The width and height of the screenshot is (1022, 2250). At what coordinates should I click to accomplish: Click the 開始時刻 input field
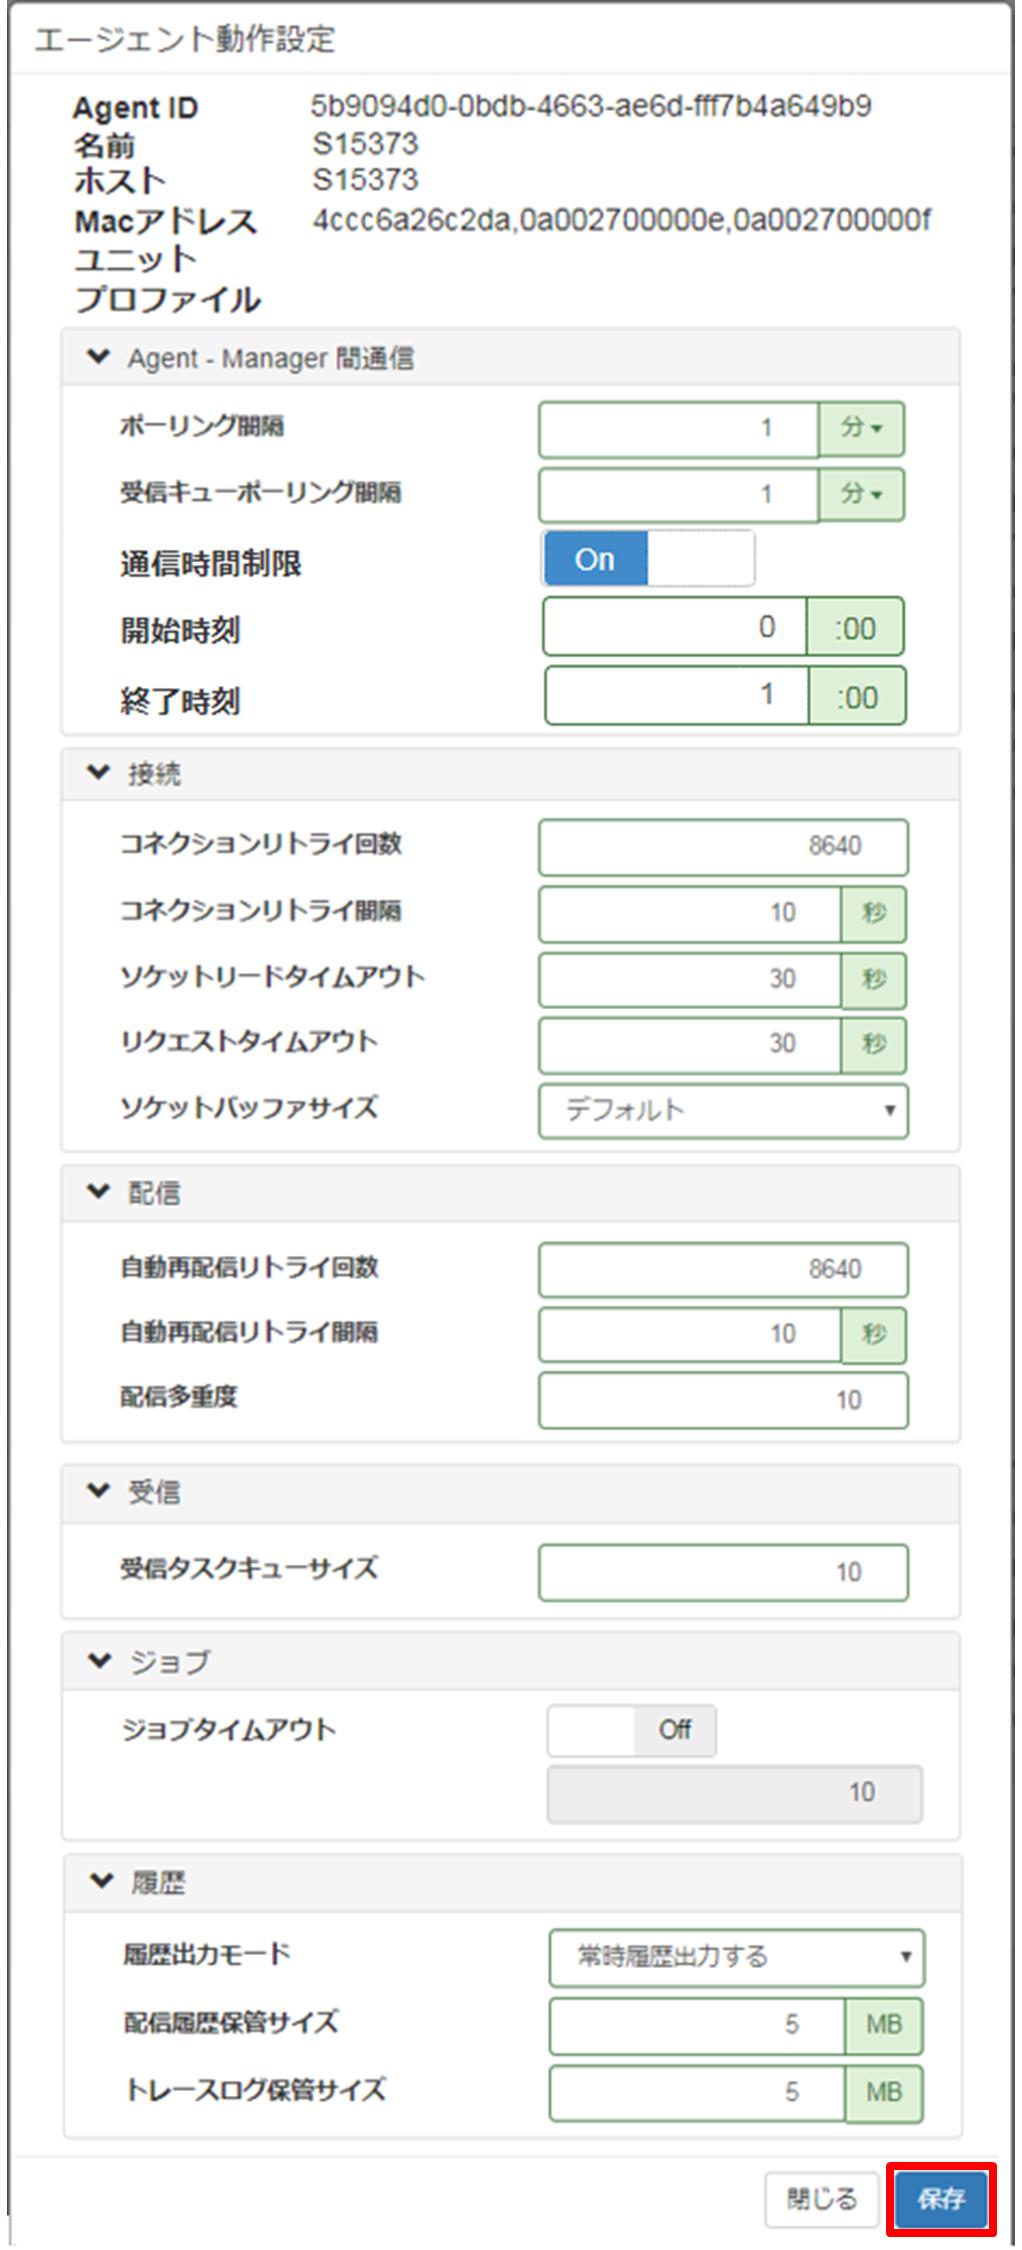click(675, 627)
